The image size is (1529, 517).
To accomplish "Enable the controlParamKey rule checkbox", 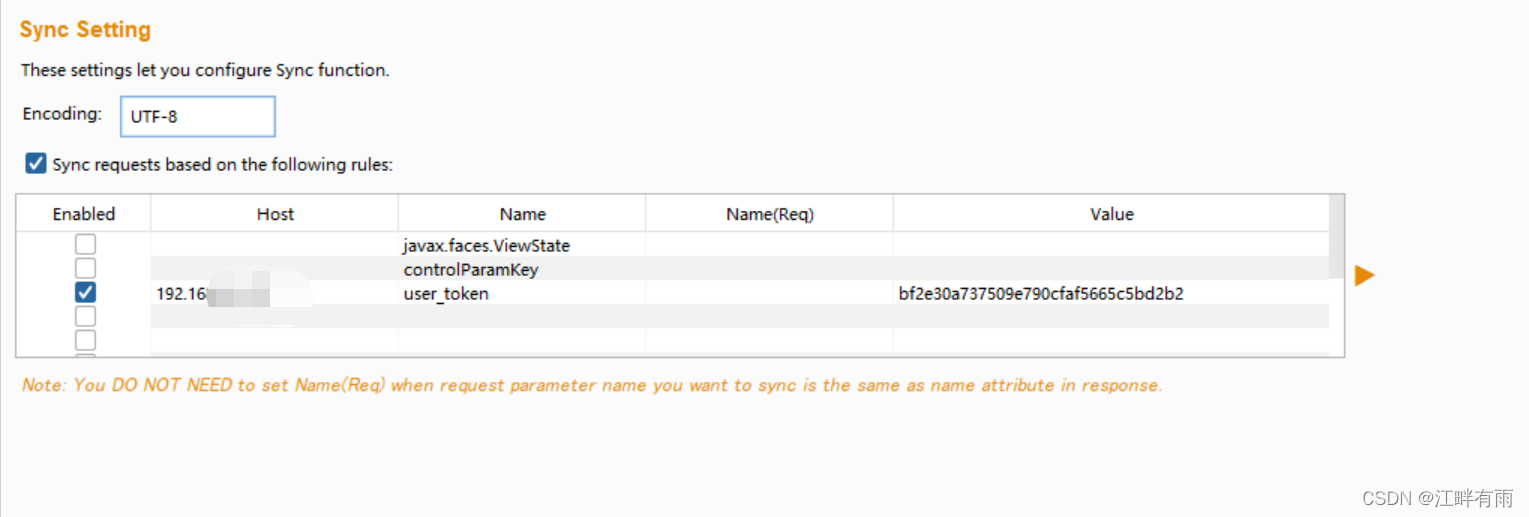I will pyautogui.click(x=86, y=268).
